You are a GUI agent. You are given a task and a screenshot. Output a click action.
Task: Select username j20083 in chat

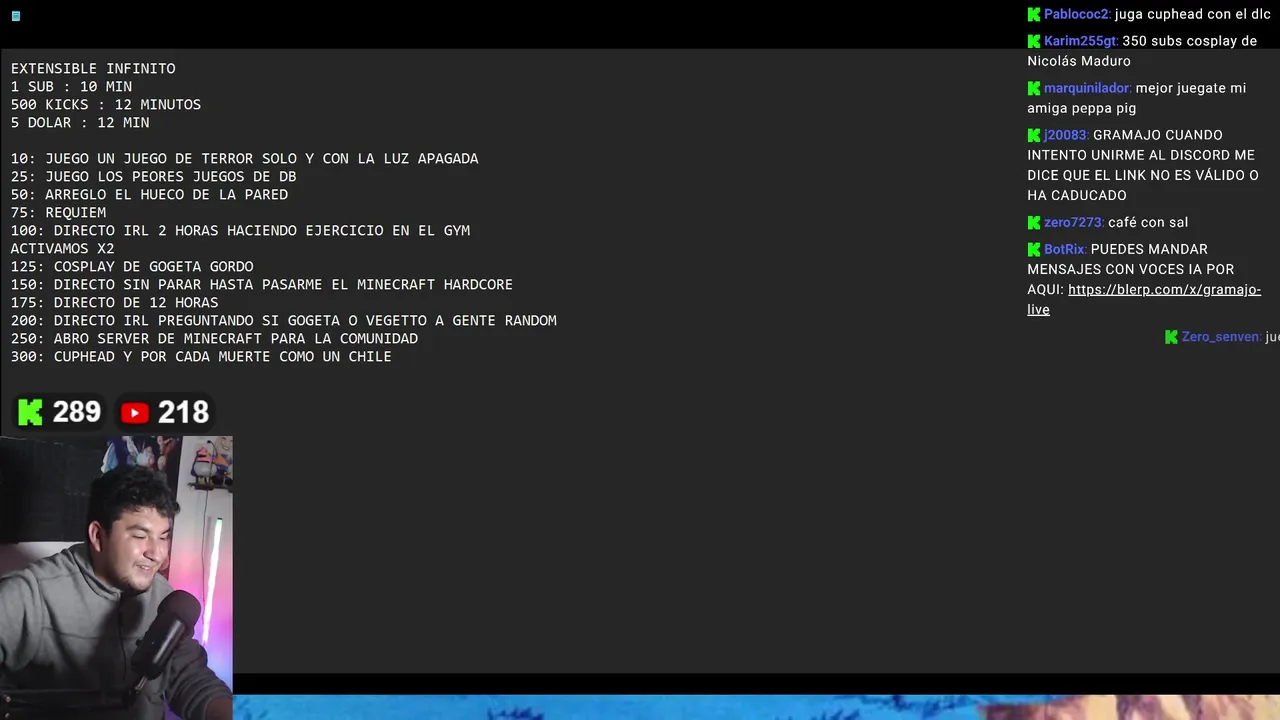(x=1067, y=135)
